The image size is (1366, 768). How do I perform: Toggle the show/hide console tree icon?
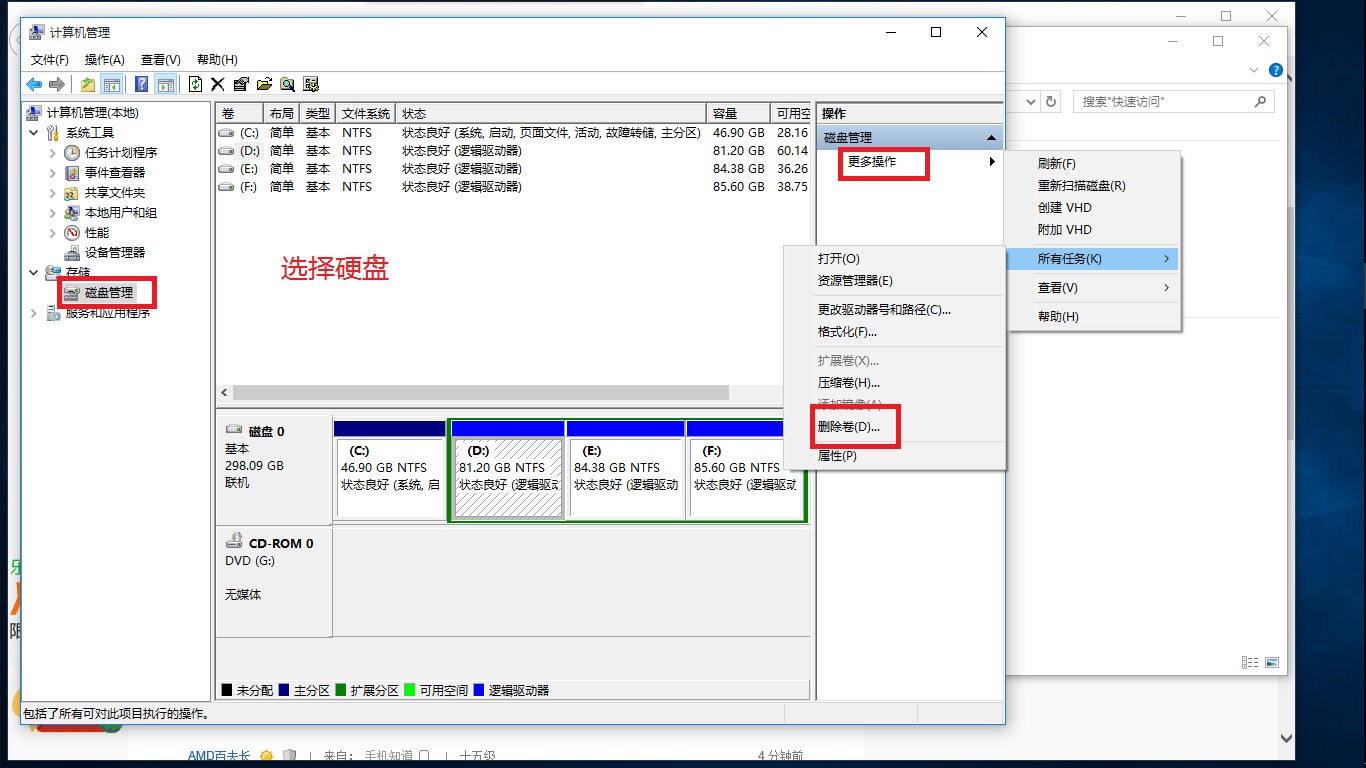112,85
